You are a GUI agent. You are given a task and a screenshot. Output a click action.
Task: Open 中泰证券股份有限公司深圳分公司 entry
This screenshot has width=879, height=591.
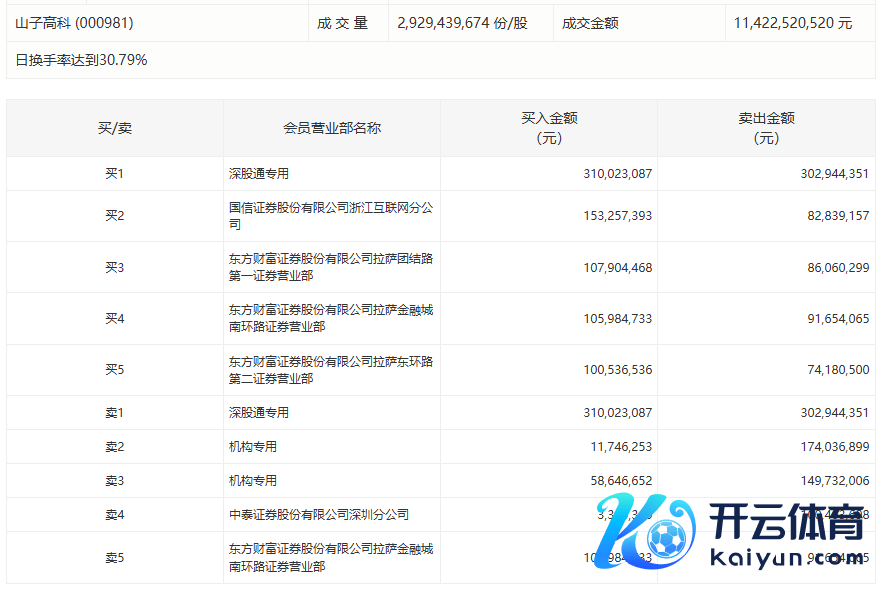pos(319,515)
